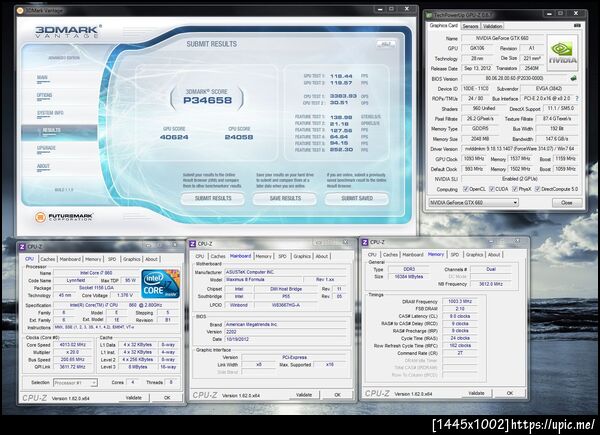Click the Core Voltage value 1.376 V

point(122,295)
